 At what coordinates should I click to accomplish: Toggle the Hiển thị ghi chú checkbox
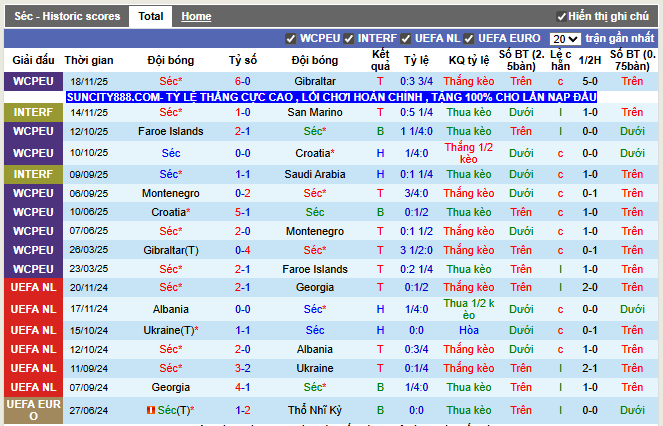pyautogui.click(x=561, y=17)
